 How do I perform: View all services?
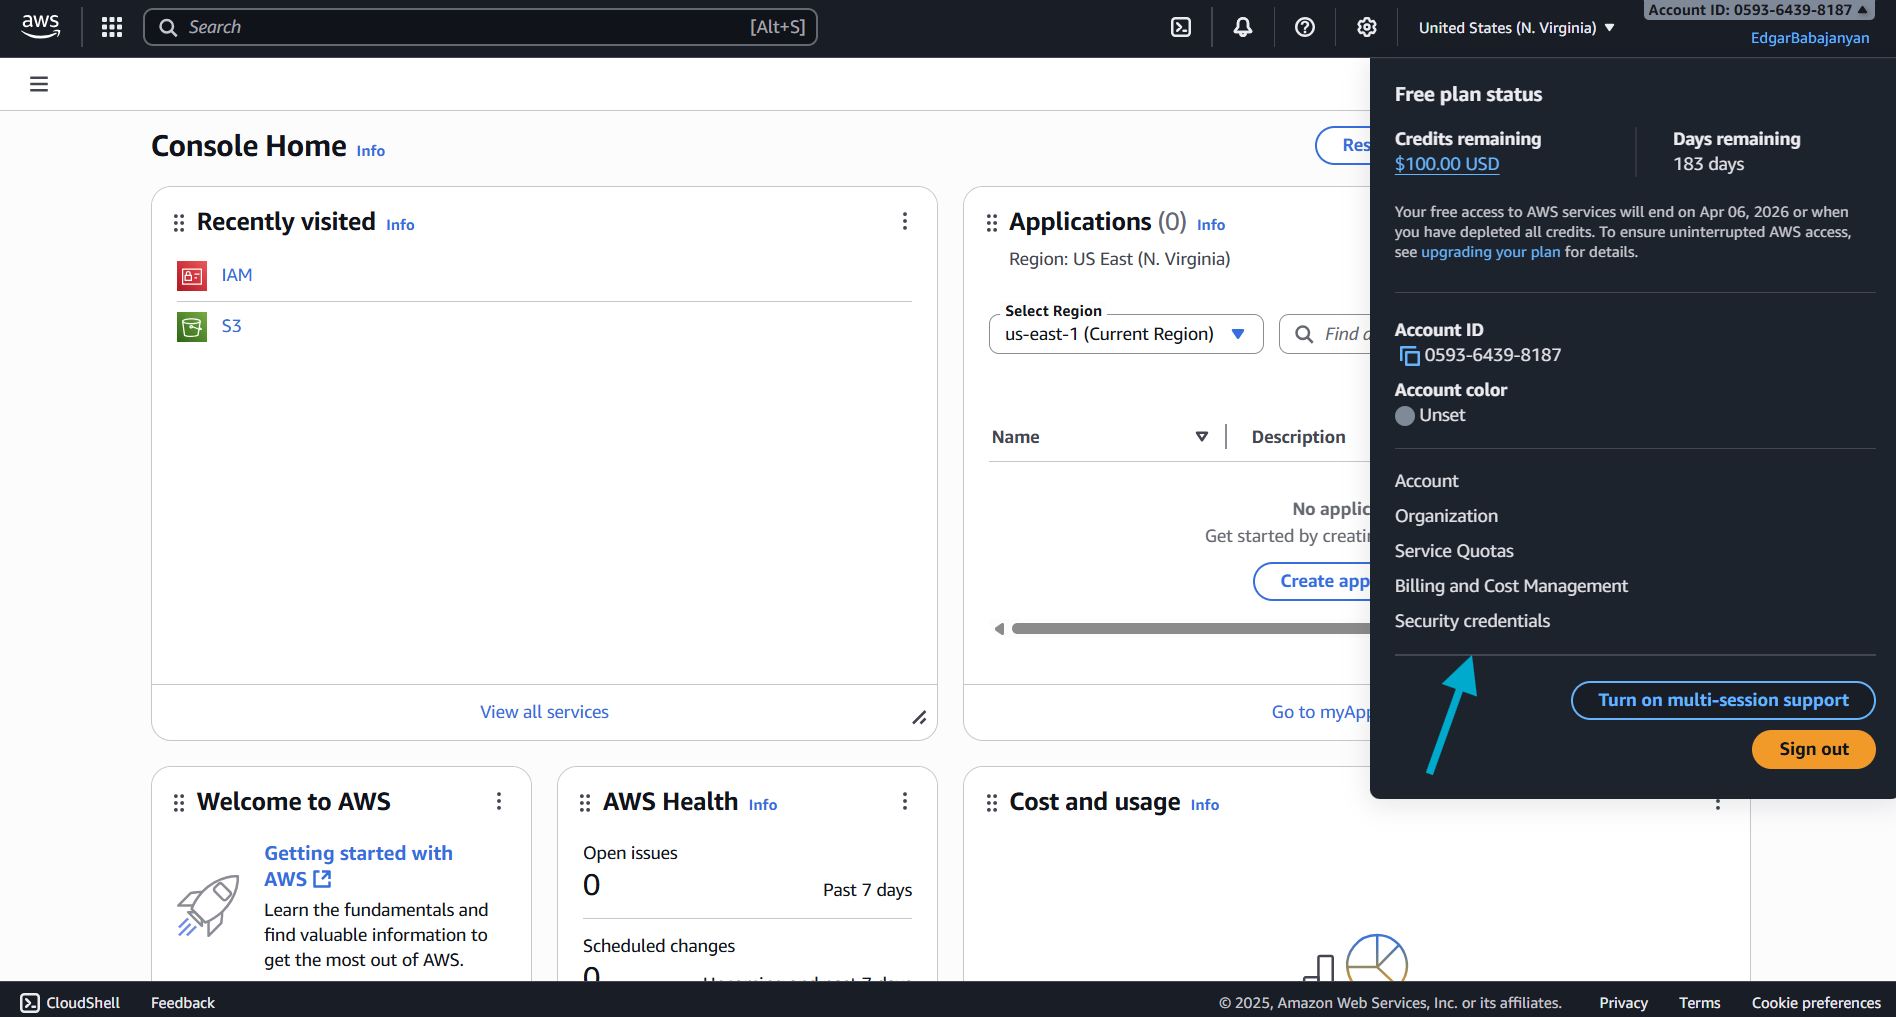click(544, 711)
